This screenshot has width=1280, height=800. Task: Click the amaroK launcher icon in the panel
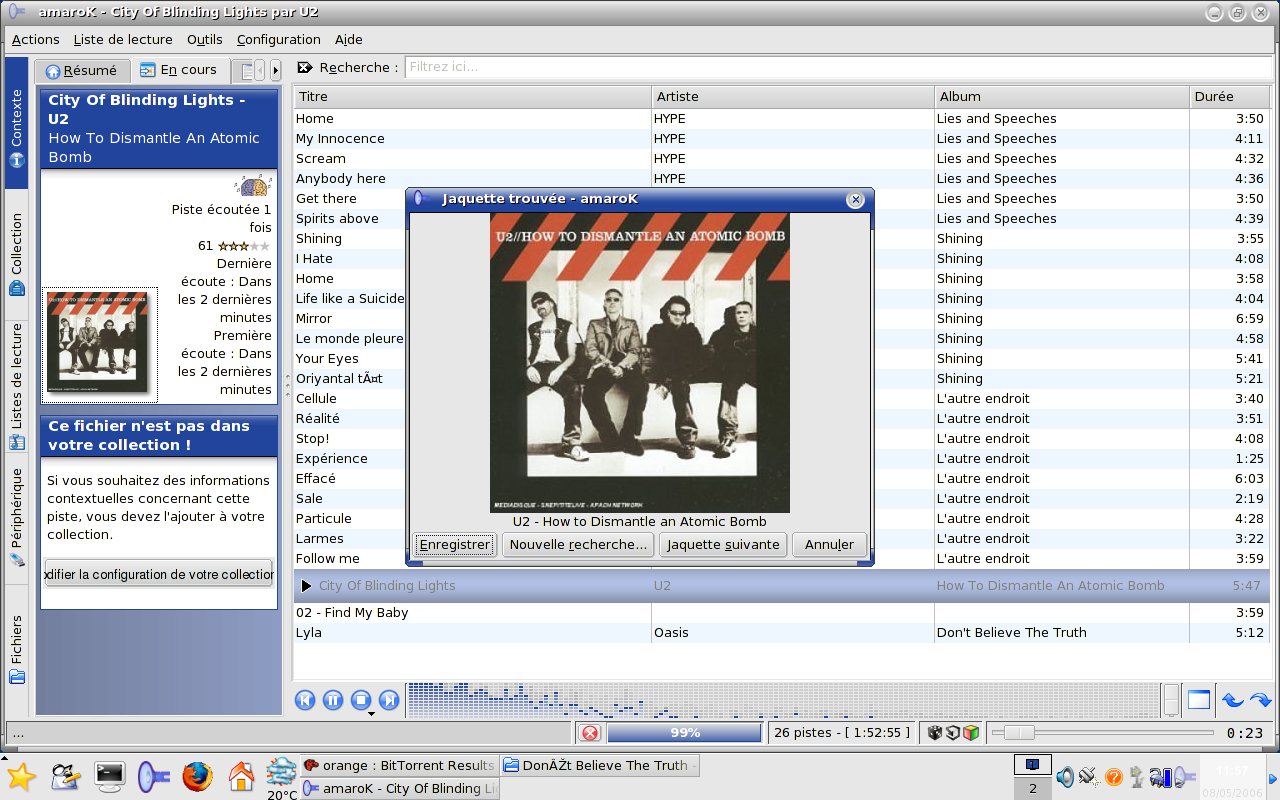click(x=153, y=776)
